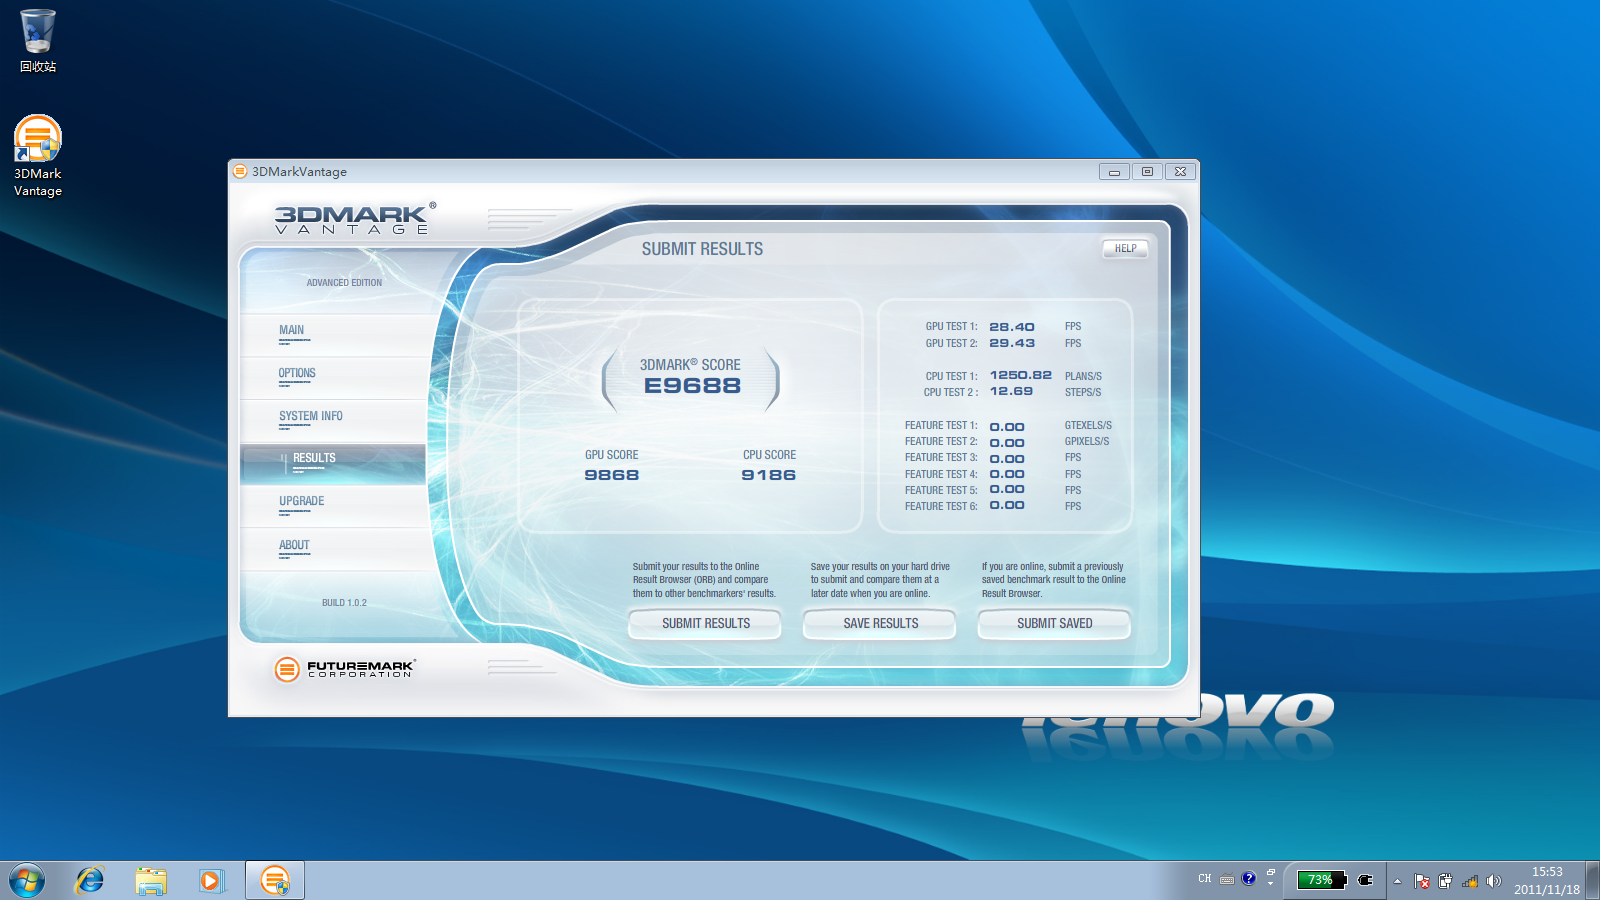Click CPU TEST 2 value 12.69

[x=1011, y=391]
